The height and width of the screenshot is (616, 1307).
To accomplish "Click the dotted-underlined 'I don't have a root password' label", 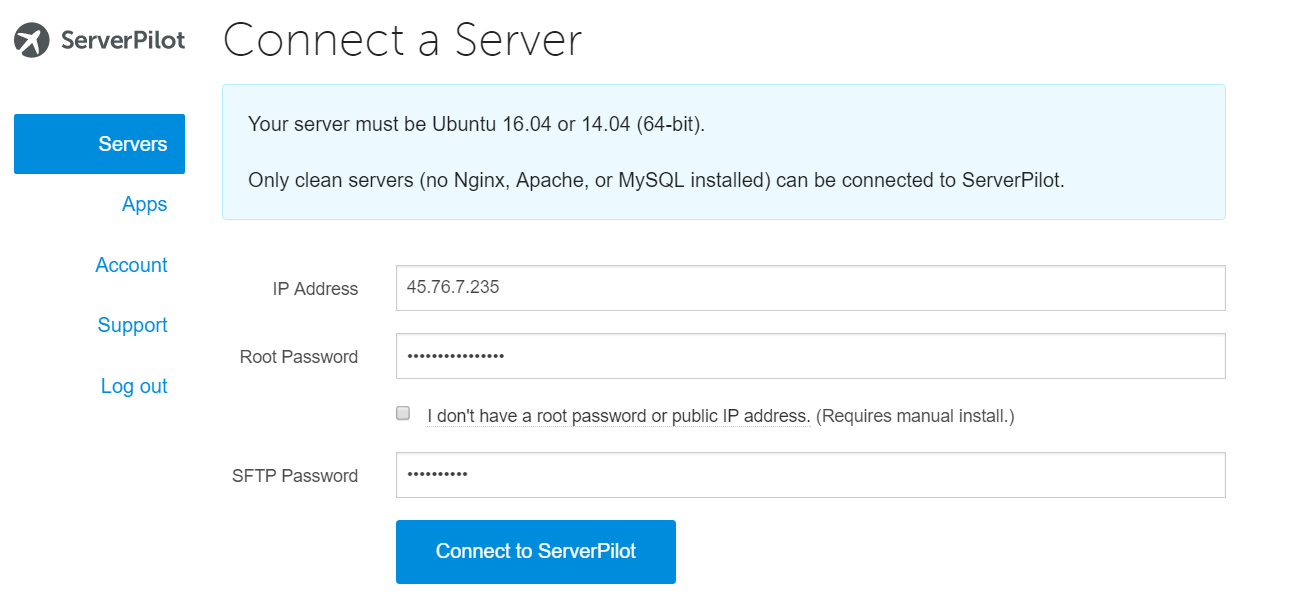I will (618, 416).
